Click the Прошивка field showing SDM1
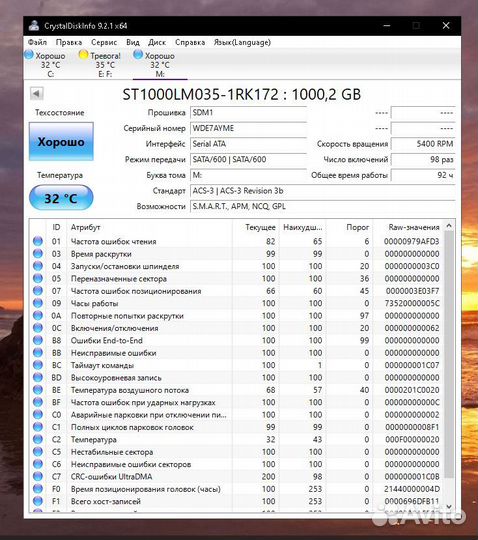 pos(248,113)
